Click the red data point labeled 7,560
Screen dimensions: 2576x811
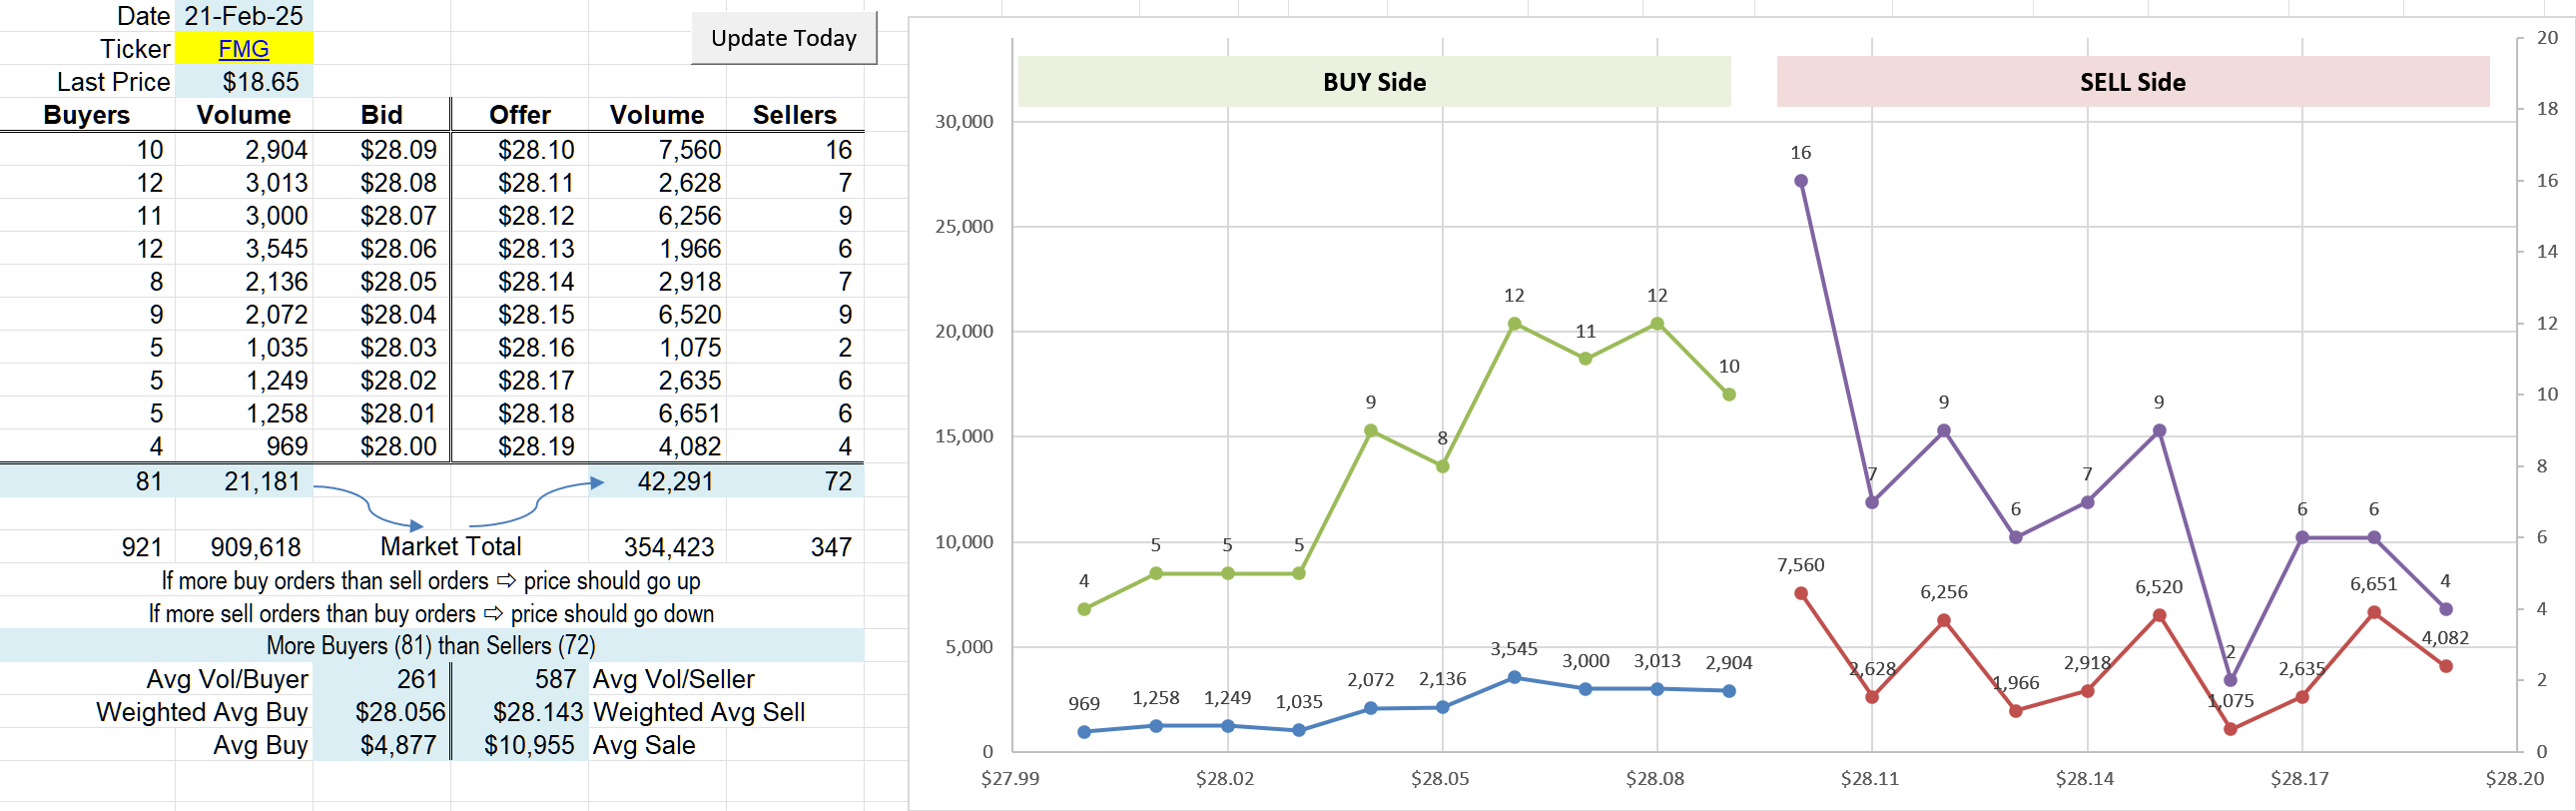(x=1800, y=593)
